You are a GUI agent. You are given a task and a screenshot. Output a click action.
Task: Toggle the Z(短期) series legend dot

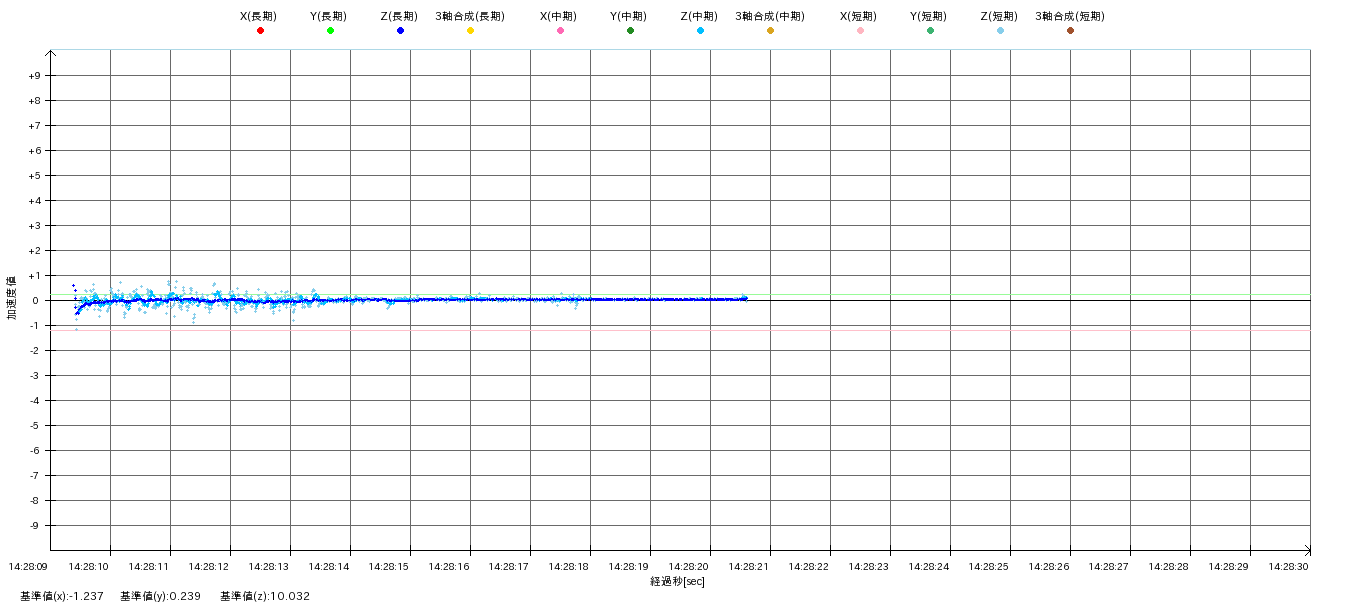point(1000,31)
